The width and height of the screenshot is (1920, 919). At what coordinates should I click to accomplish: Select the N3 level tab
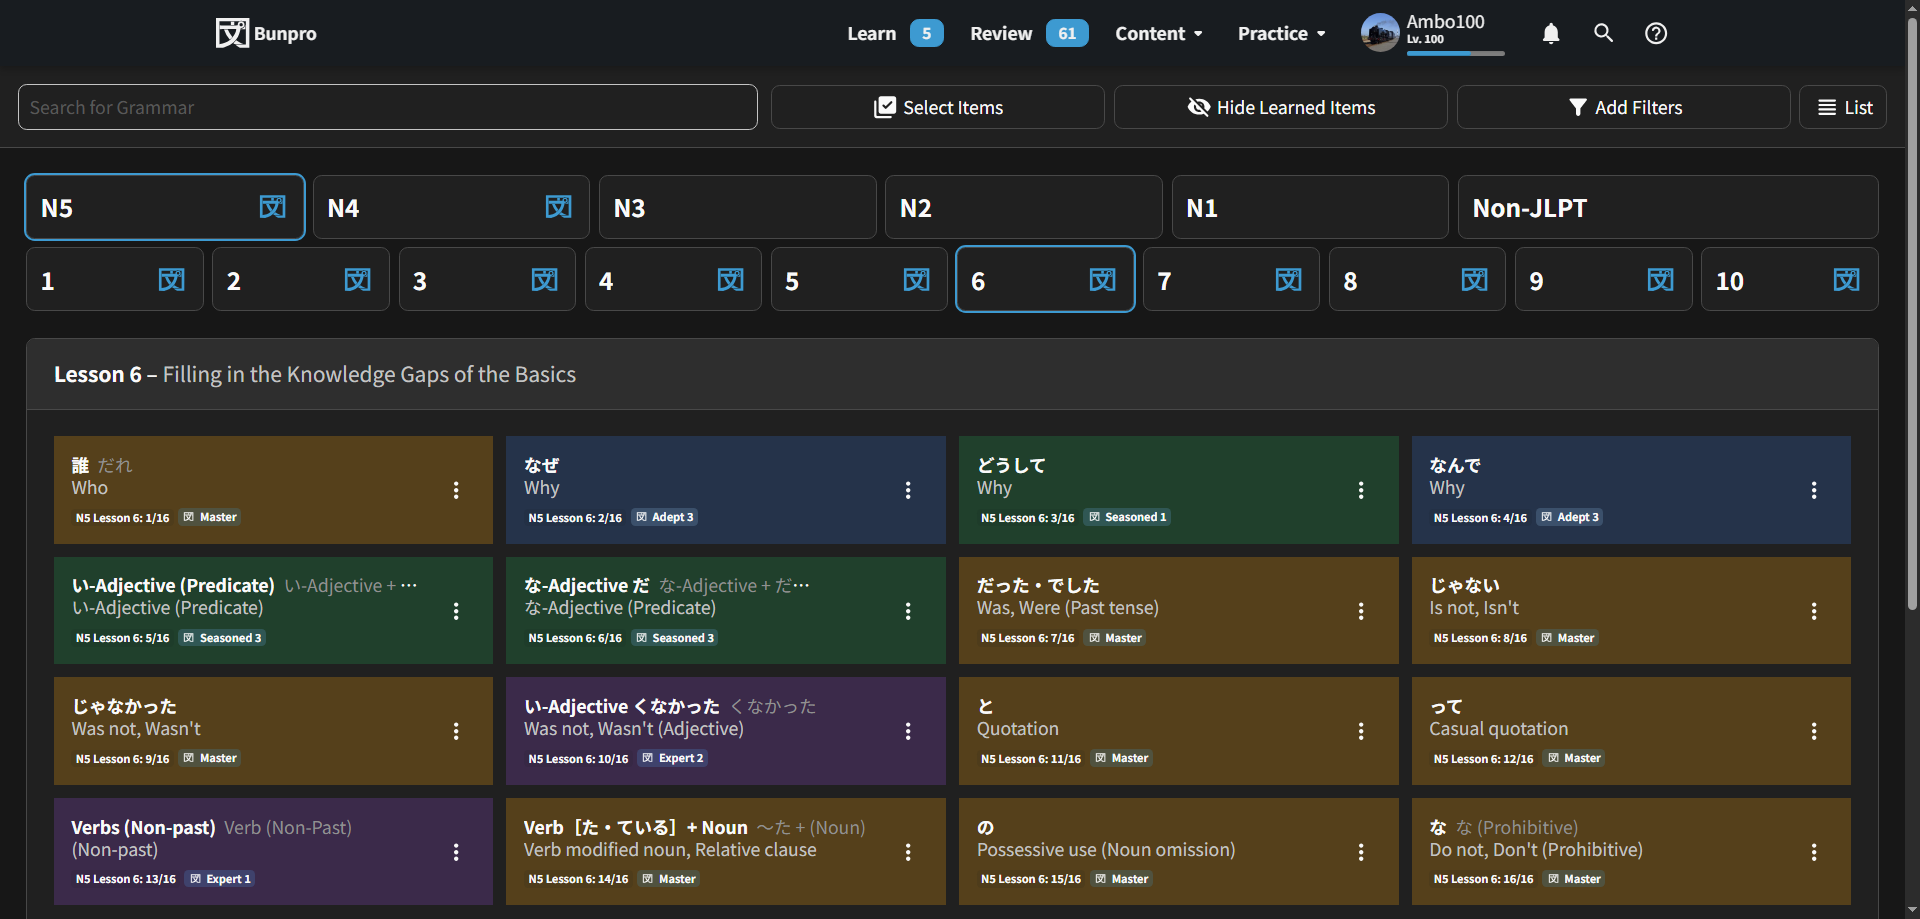point(737,207)
